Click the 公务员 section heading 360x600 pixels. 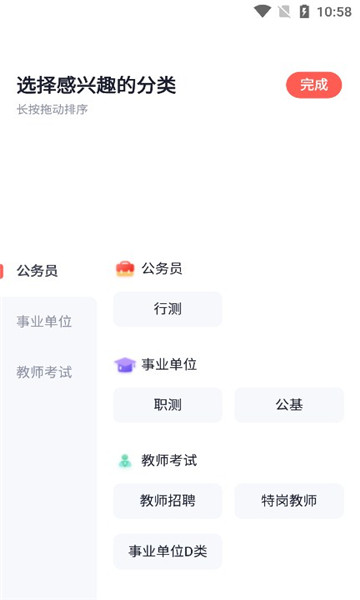(162, 269)
